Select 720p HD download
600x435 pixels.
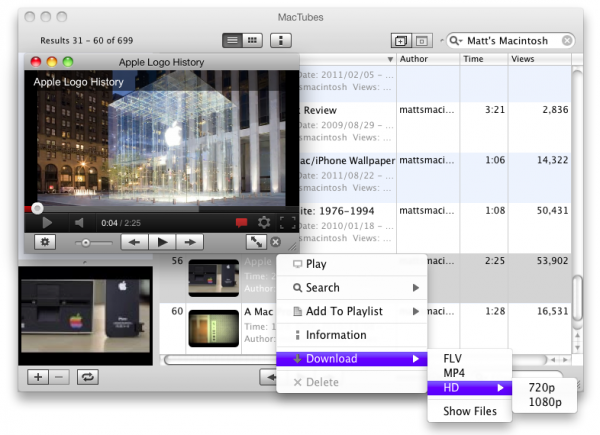tap(544, 388)
